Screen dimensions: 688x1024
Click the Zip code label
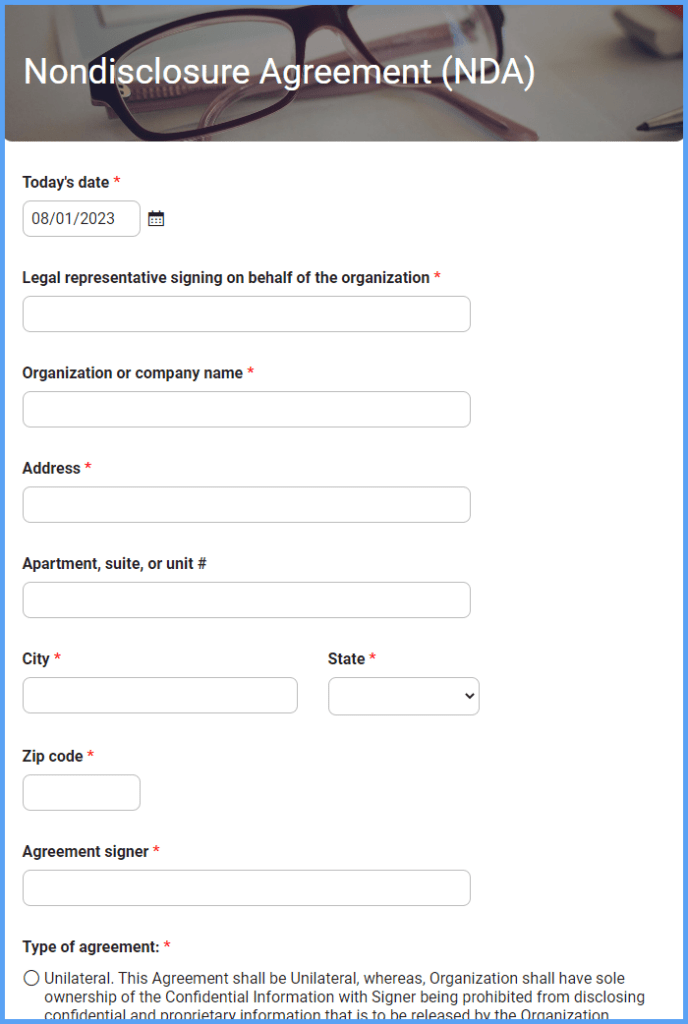[x=53, y=756]
